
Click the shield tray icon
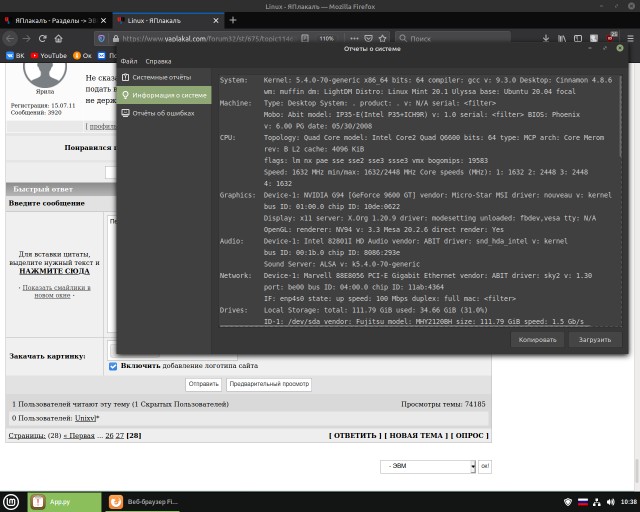point(567,502)
